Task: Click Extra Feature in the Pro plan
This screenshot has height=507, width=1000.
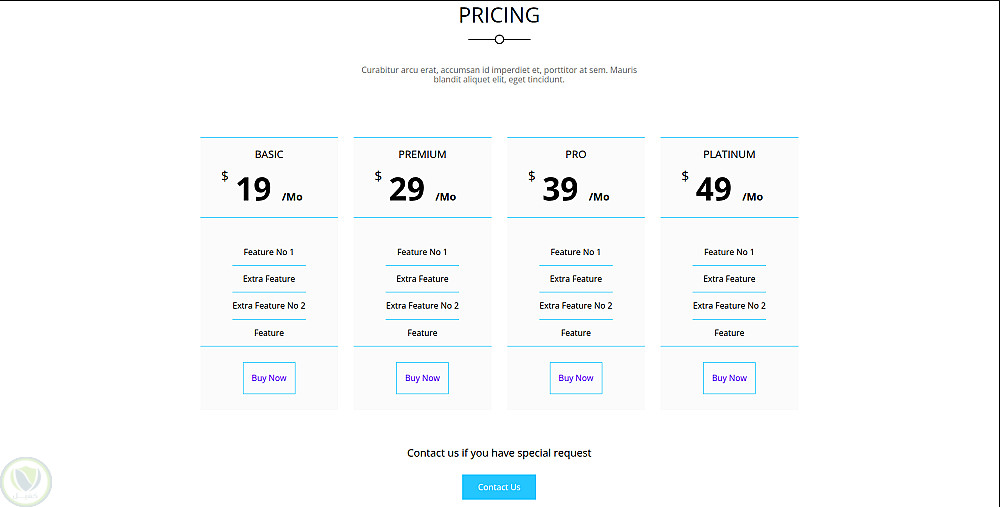Action: [576, 279]
